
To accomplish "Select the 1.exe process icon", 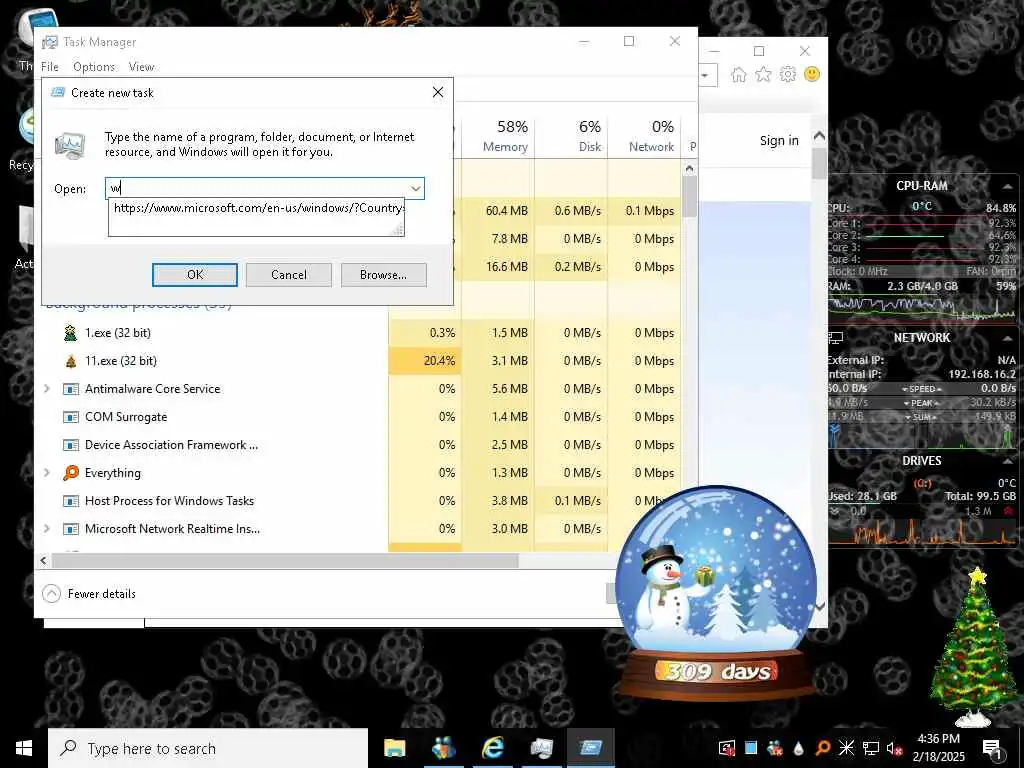I will (71, 333).
